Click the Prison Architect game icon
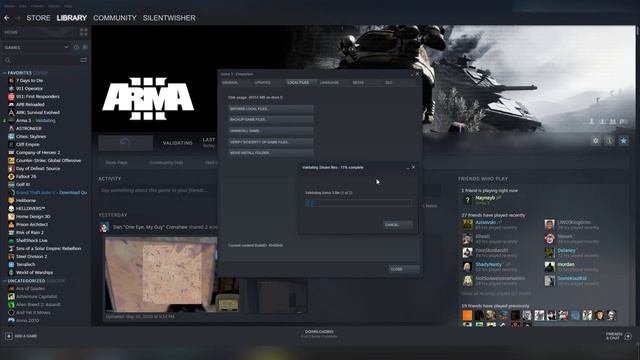The width and height of the screenshot is (640, 360). tap(11, 224)
